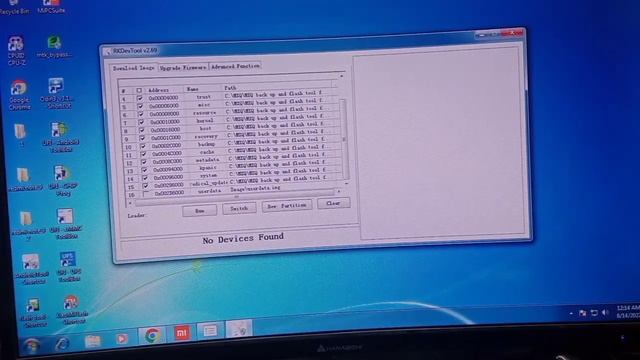Image resolution: width=640 pixels, height=360 pixels.
Task: Open the UFI - CHIP Prog shortcut
Action: coord(62,181)
